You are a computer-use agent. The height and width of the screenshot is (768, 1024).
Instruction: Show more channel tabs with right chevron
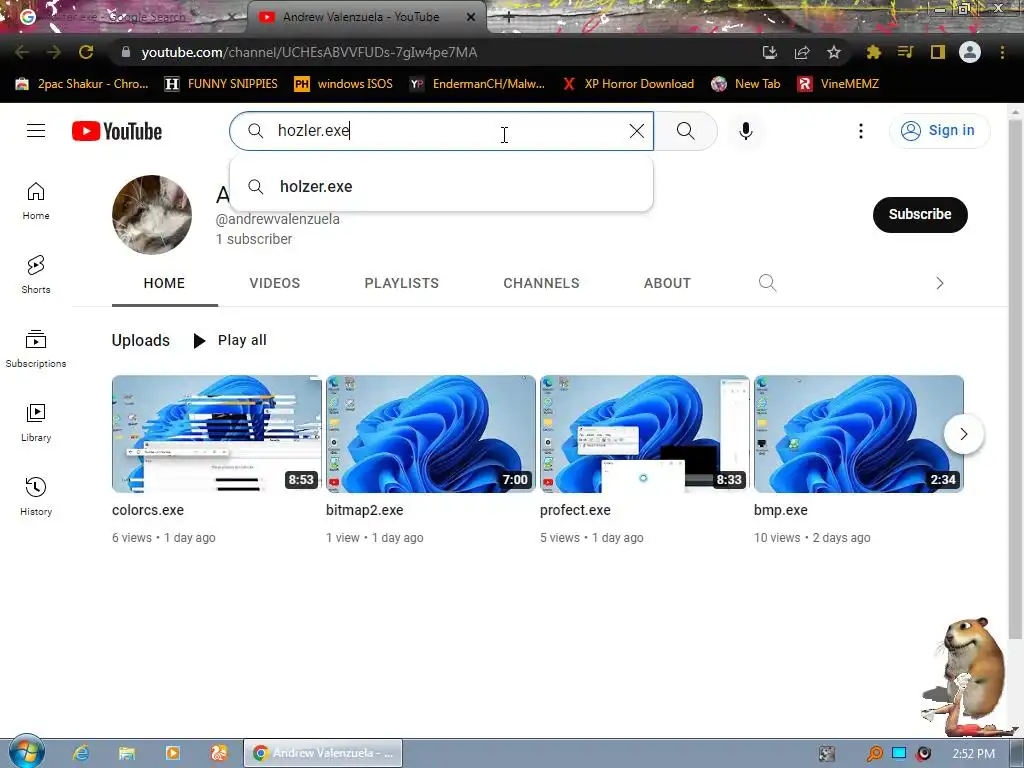(939, 283)
